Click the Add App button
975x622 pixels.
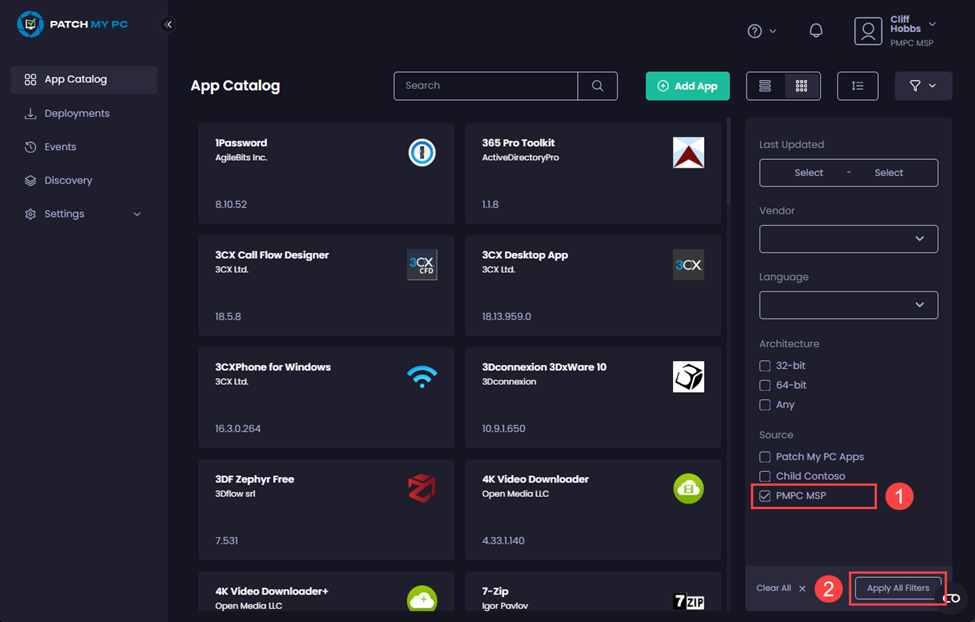pos(687,86)
